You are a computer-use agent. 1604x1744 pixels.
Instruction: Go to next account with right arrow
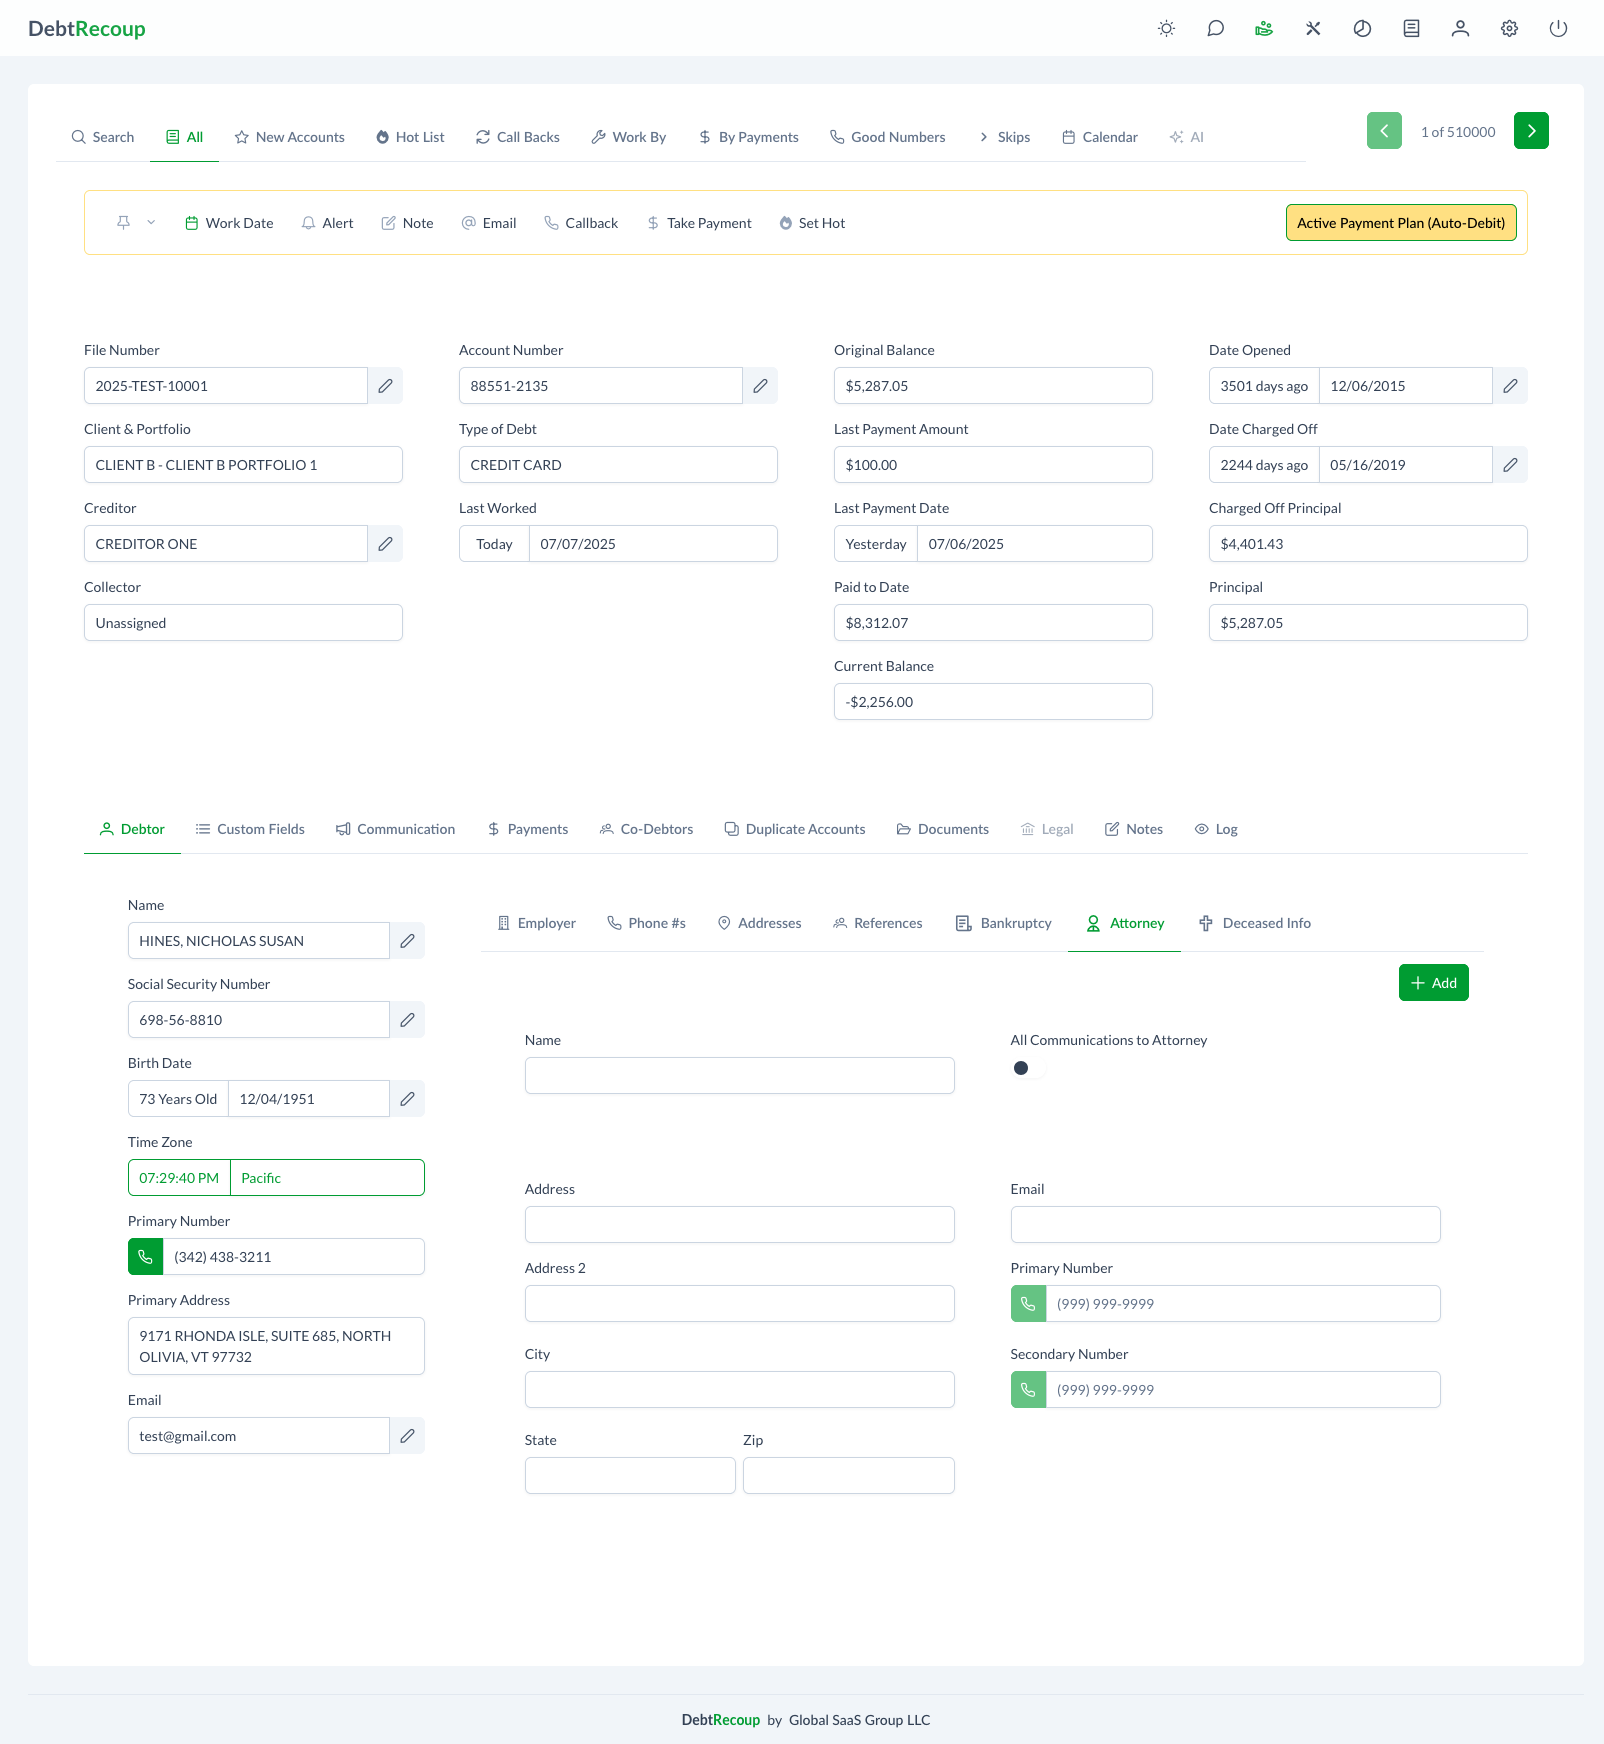point(1530,131)
